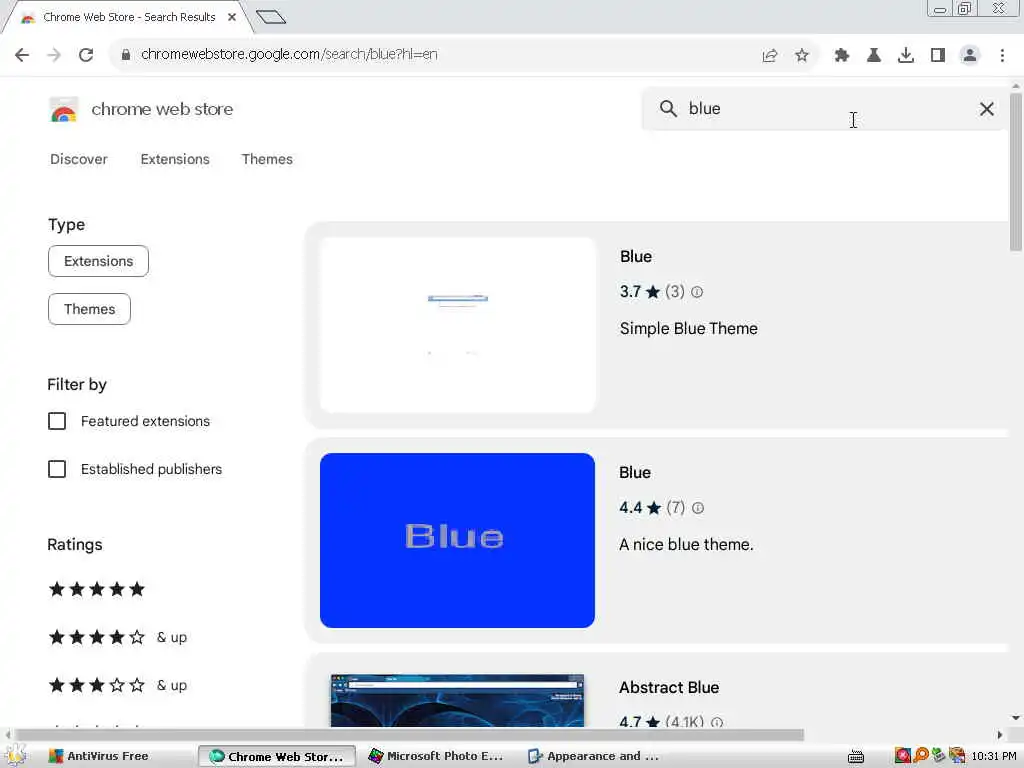Open Chrome Labs flask icon

pyautogui.click(x=874, y=56)
